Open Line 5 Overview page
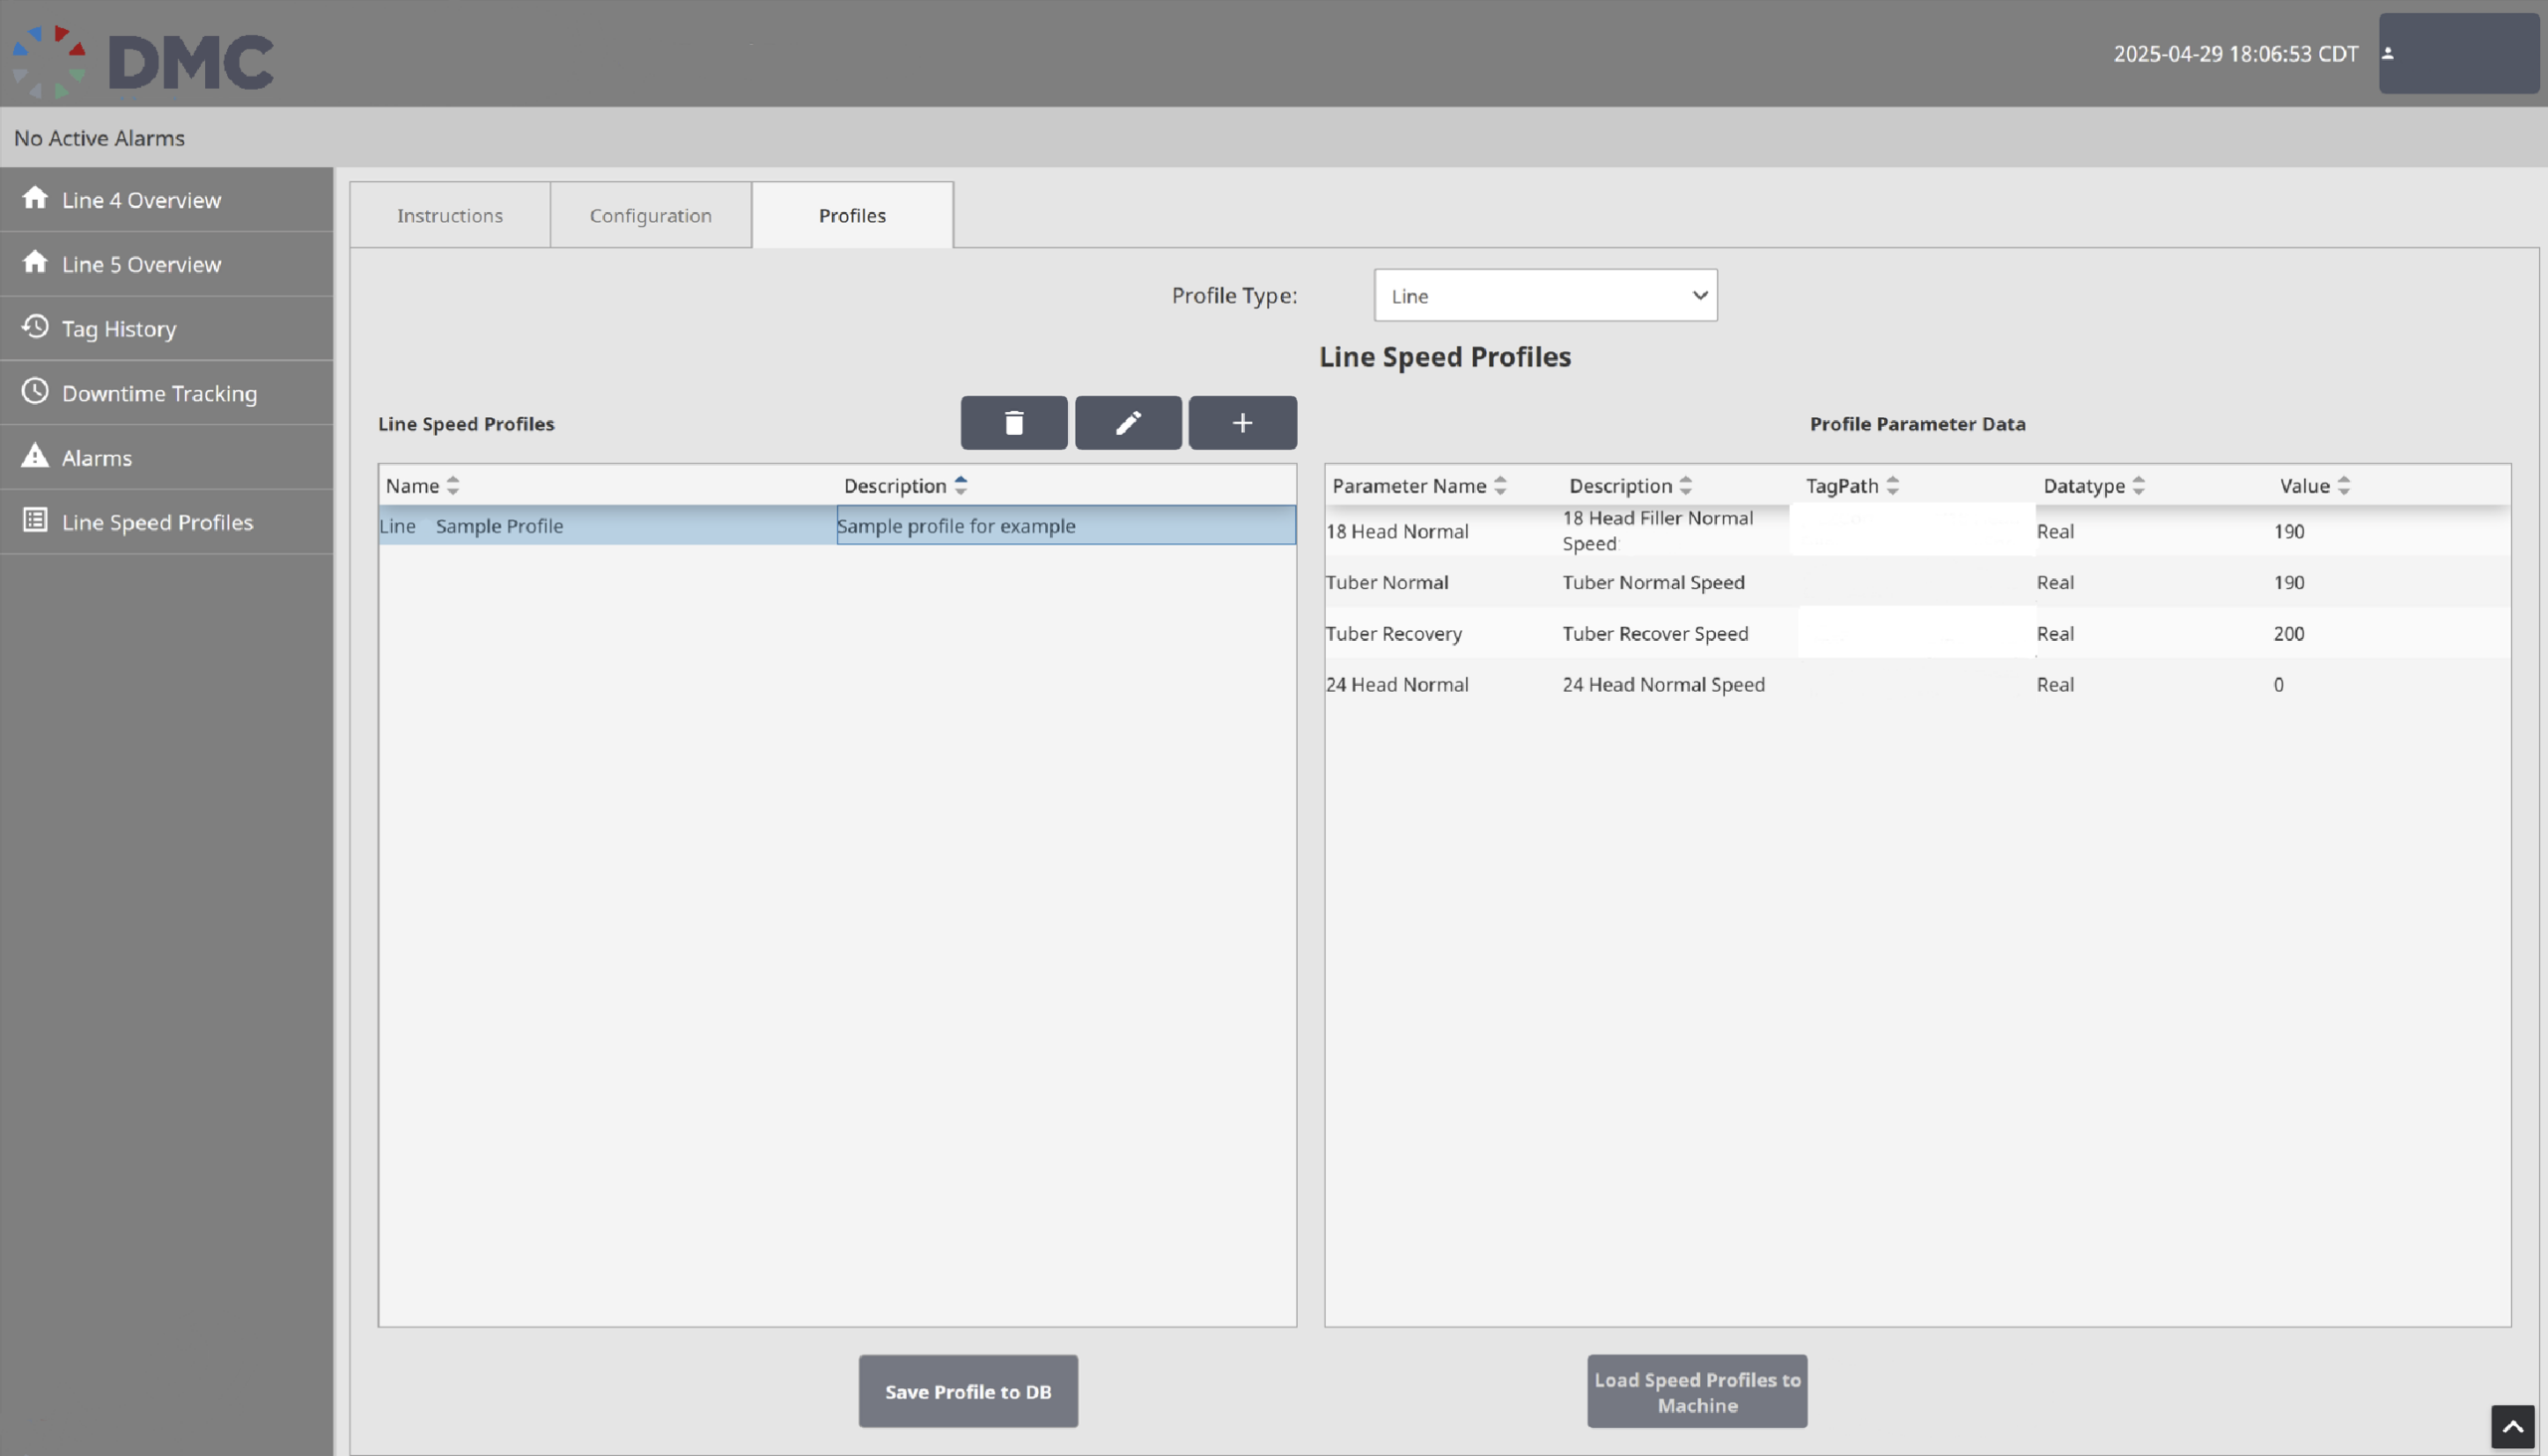Image resolution: width=2548 pixels, height=1456 pixels. pos(167,264)
